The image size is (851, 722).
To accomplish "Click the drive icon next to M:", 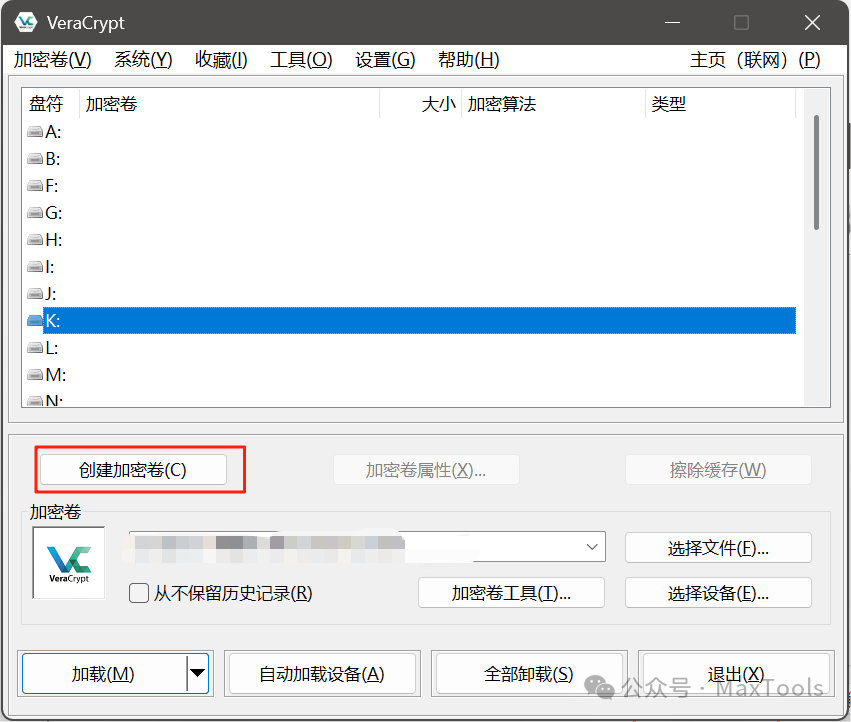I will coord(35,375).
